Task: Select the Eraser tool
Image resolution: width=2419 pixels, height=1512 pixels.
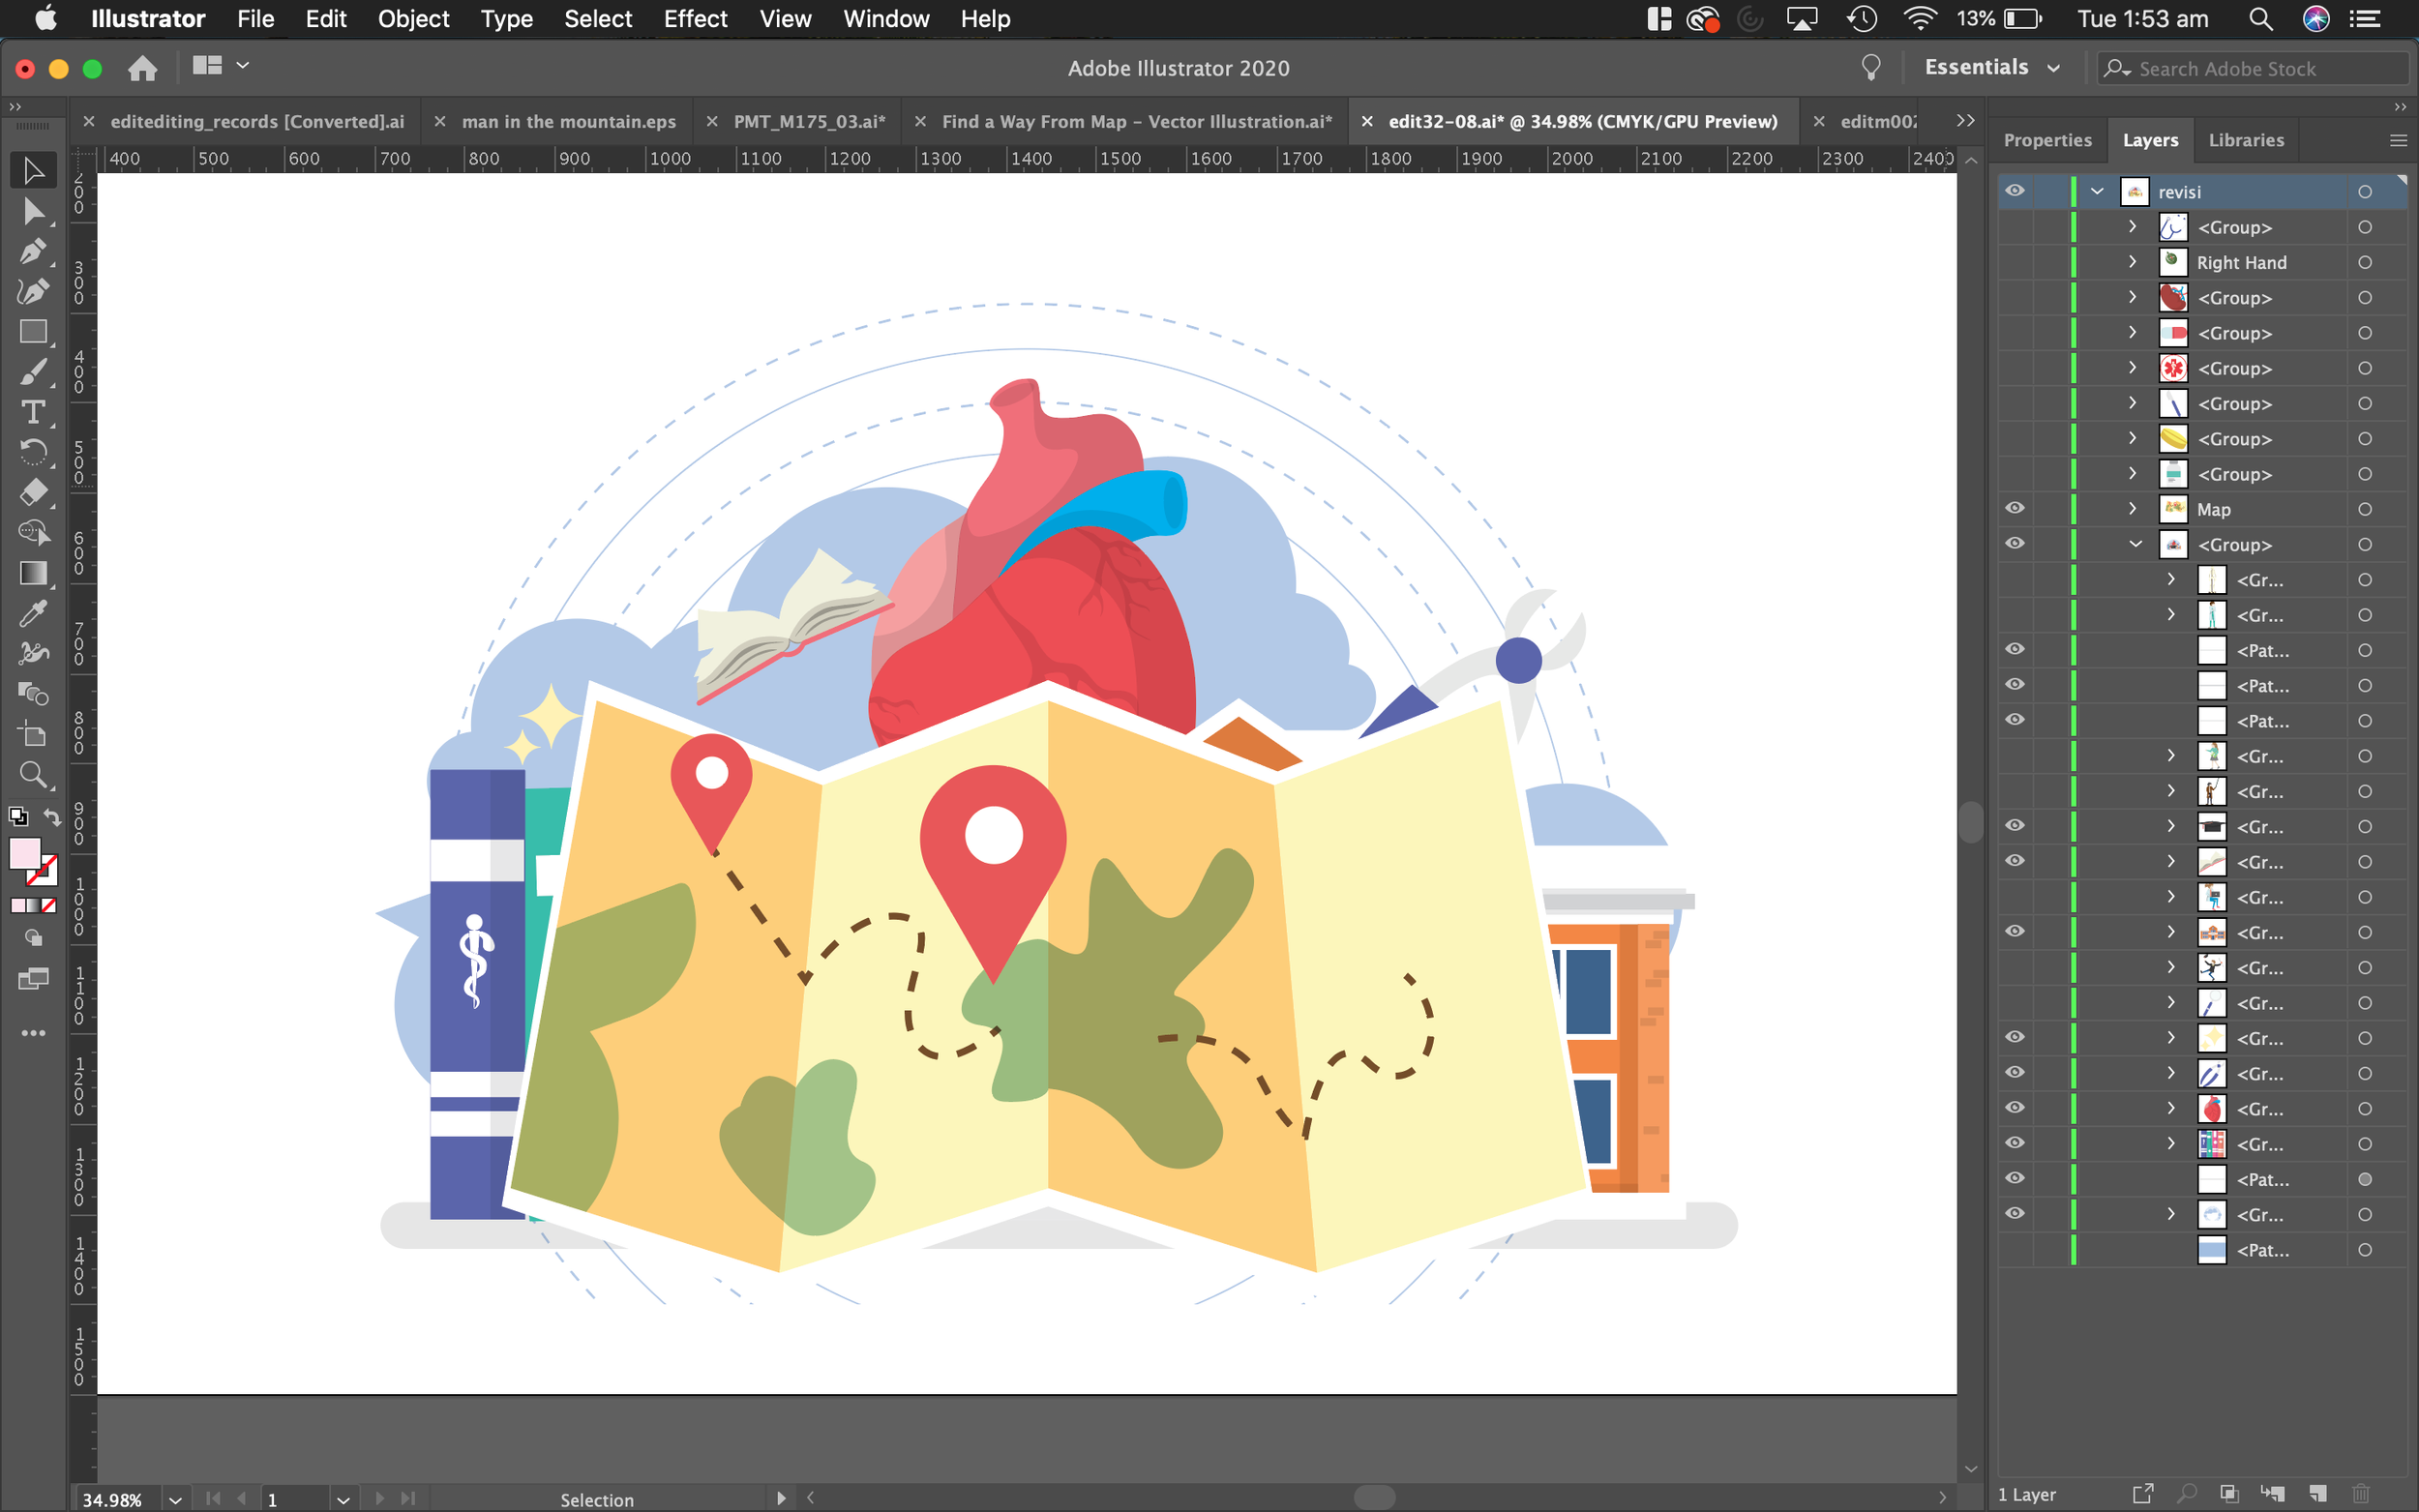Action: tap(33, 492)
